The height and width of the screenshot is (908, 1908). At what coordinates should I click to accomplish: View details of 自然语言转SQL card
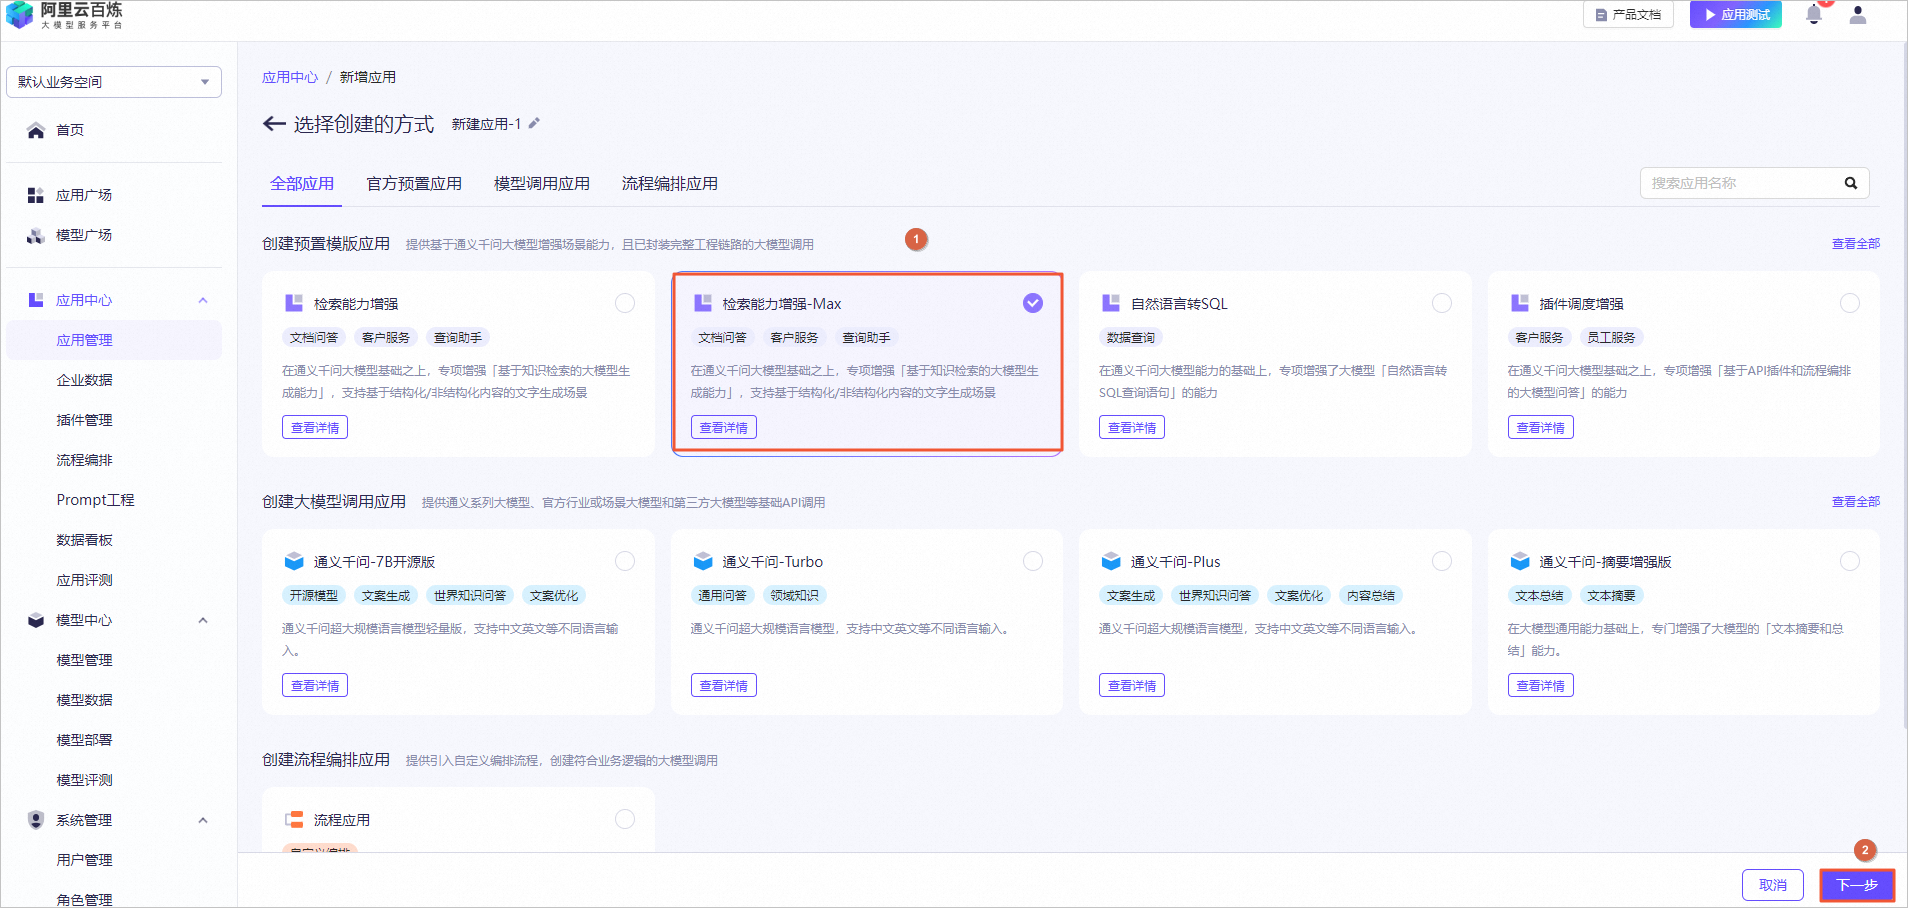[x=1132, y=428]
